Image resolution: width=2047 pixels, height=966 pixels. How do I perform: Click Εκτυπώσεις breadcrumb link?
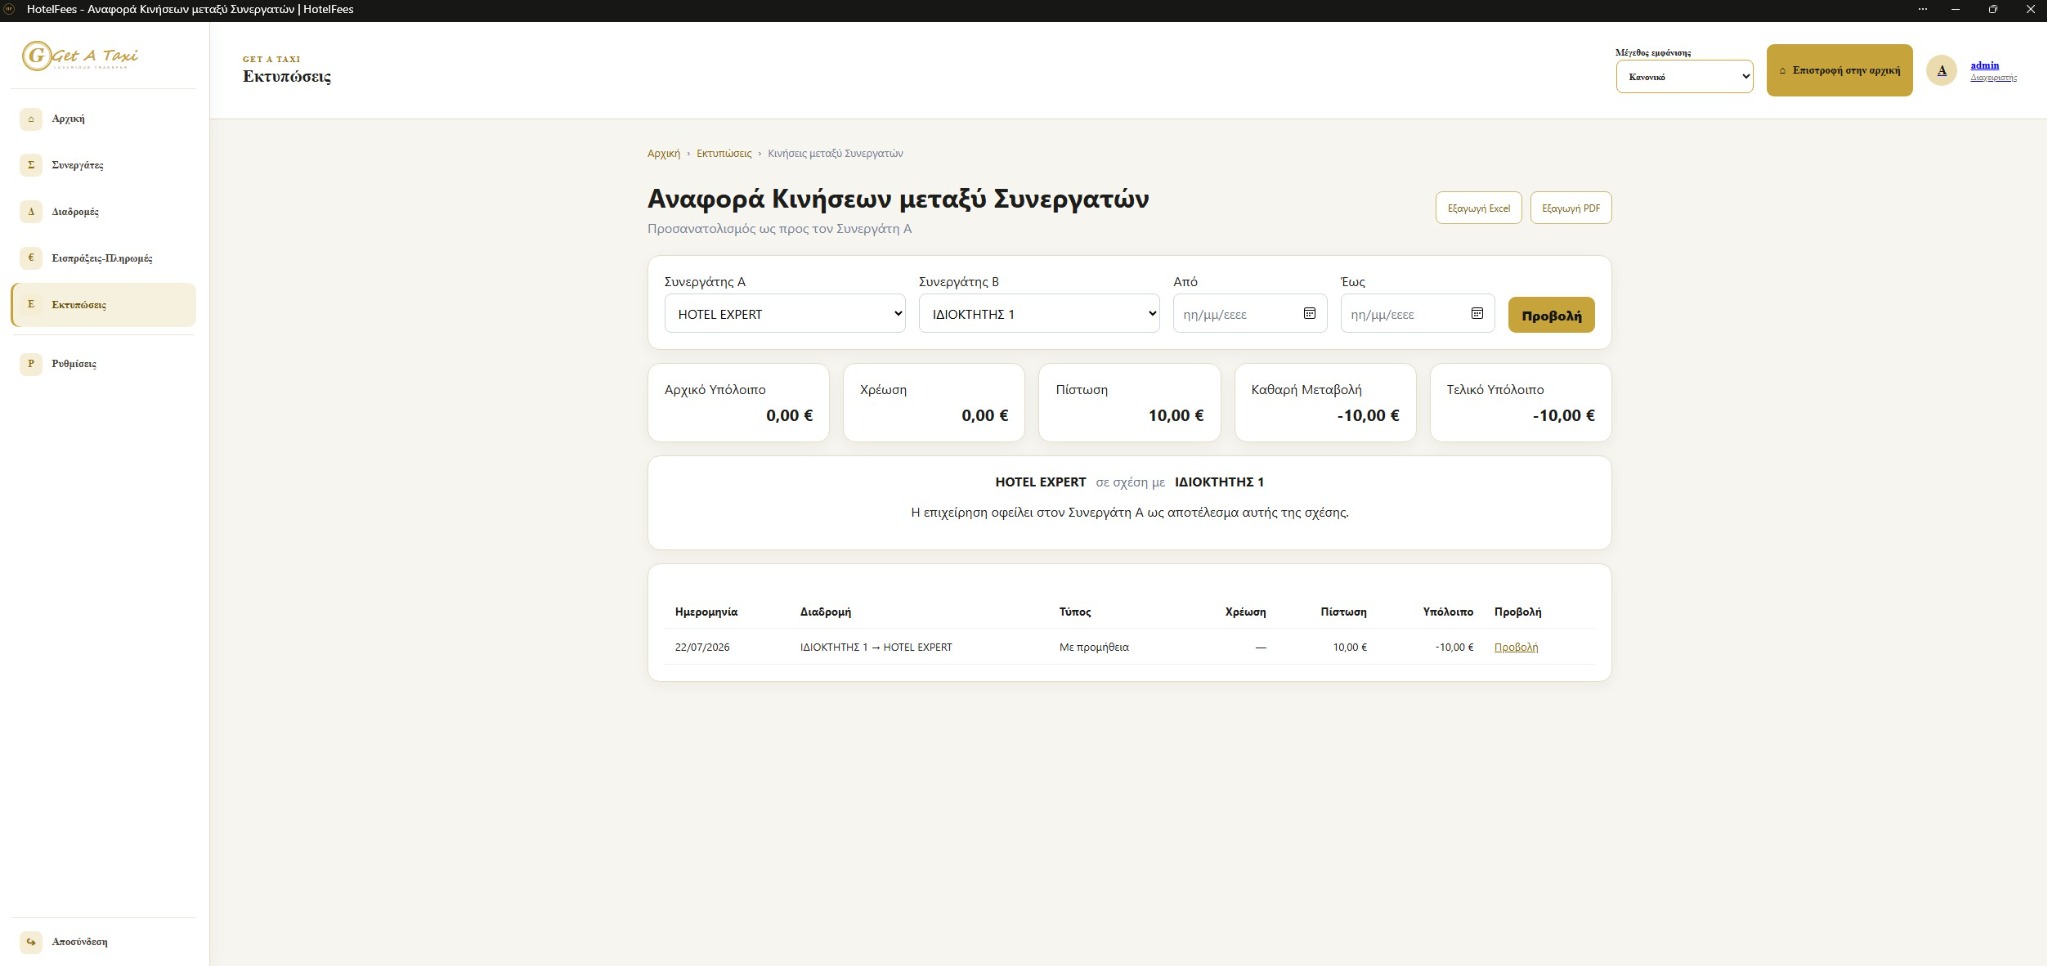tap(724, 154)
